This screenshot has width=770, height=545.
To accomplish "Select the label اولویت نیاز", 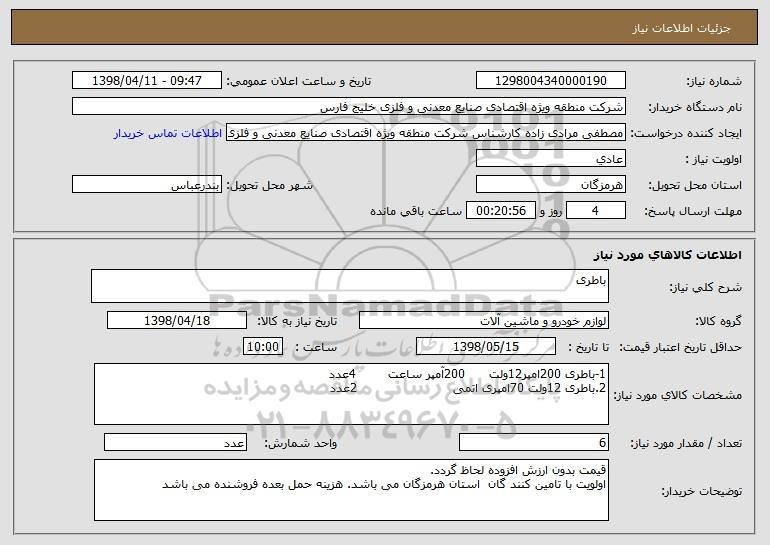I will 714,159.
